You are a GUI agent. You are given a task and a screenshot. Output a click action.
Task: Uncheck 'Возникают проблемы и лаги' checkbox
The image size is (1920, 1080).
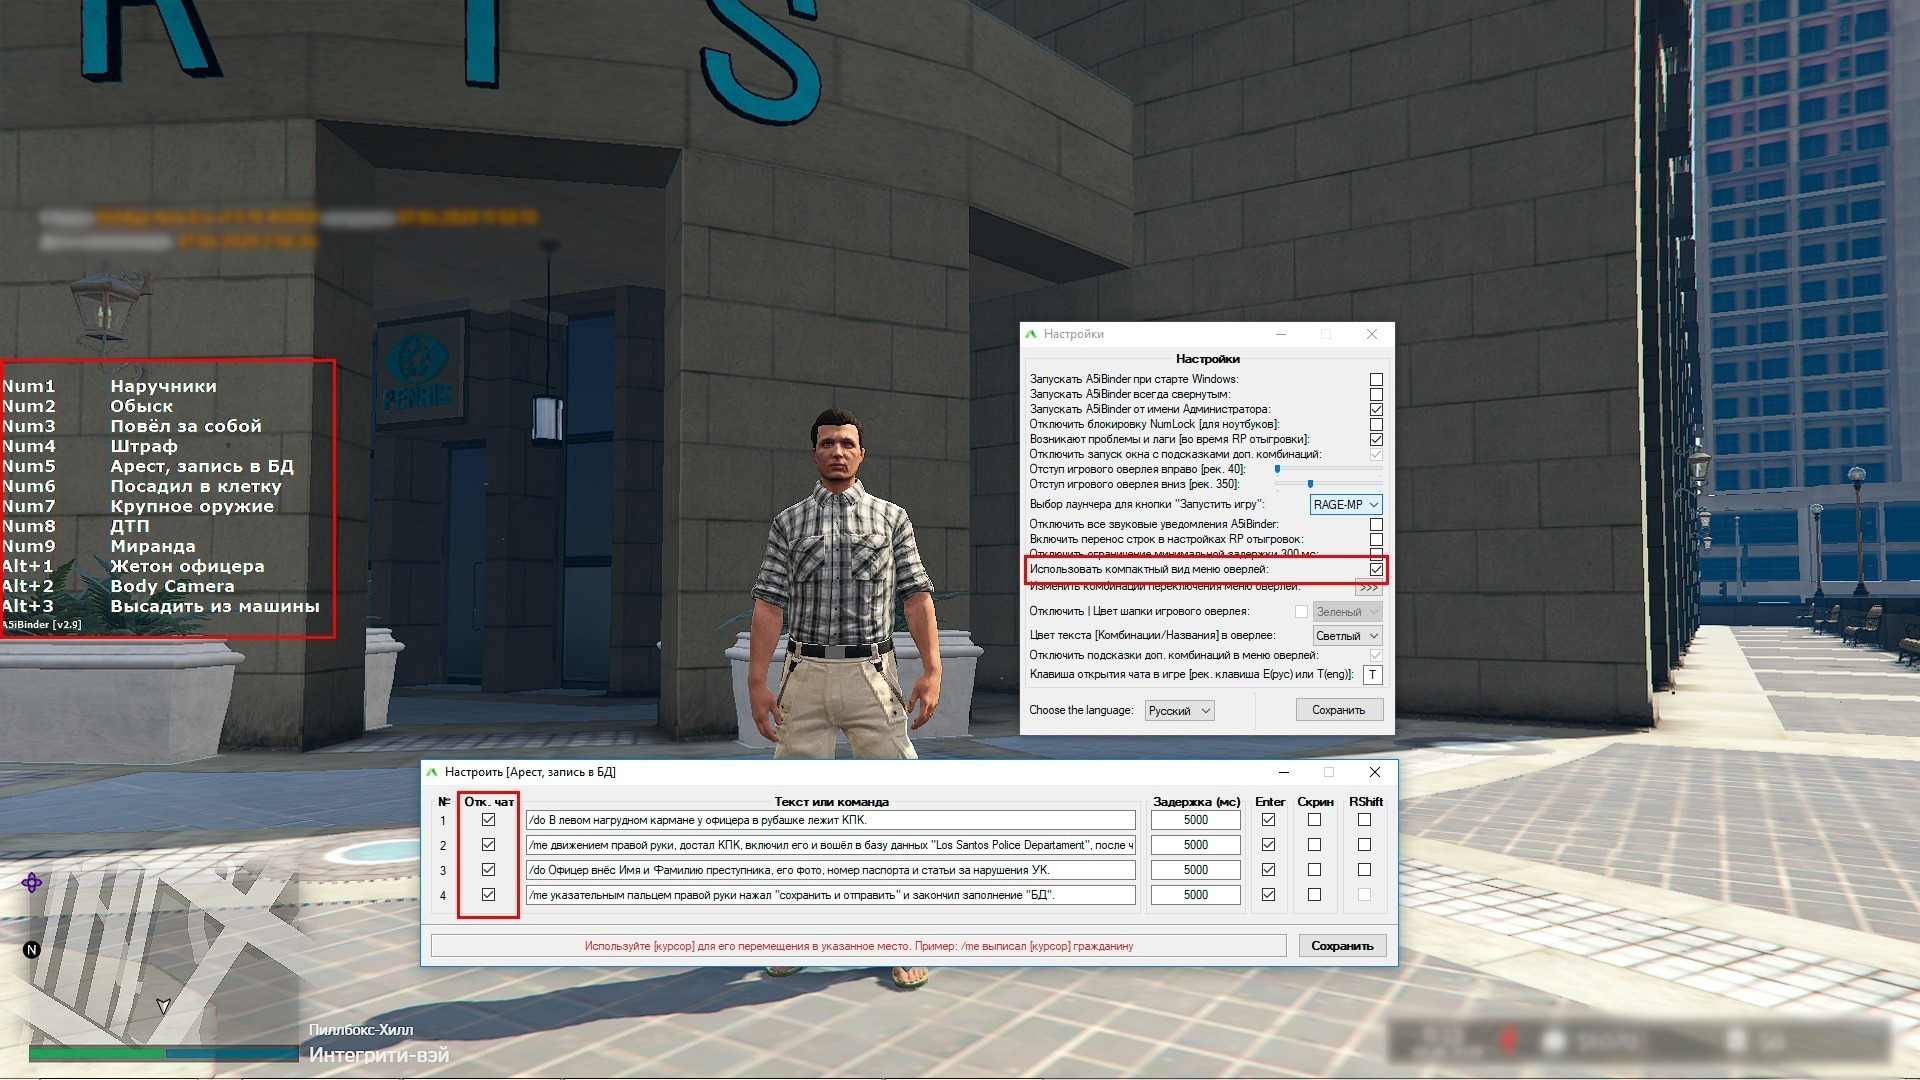tap(1376, 440)
